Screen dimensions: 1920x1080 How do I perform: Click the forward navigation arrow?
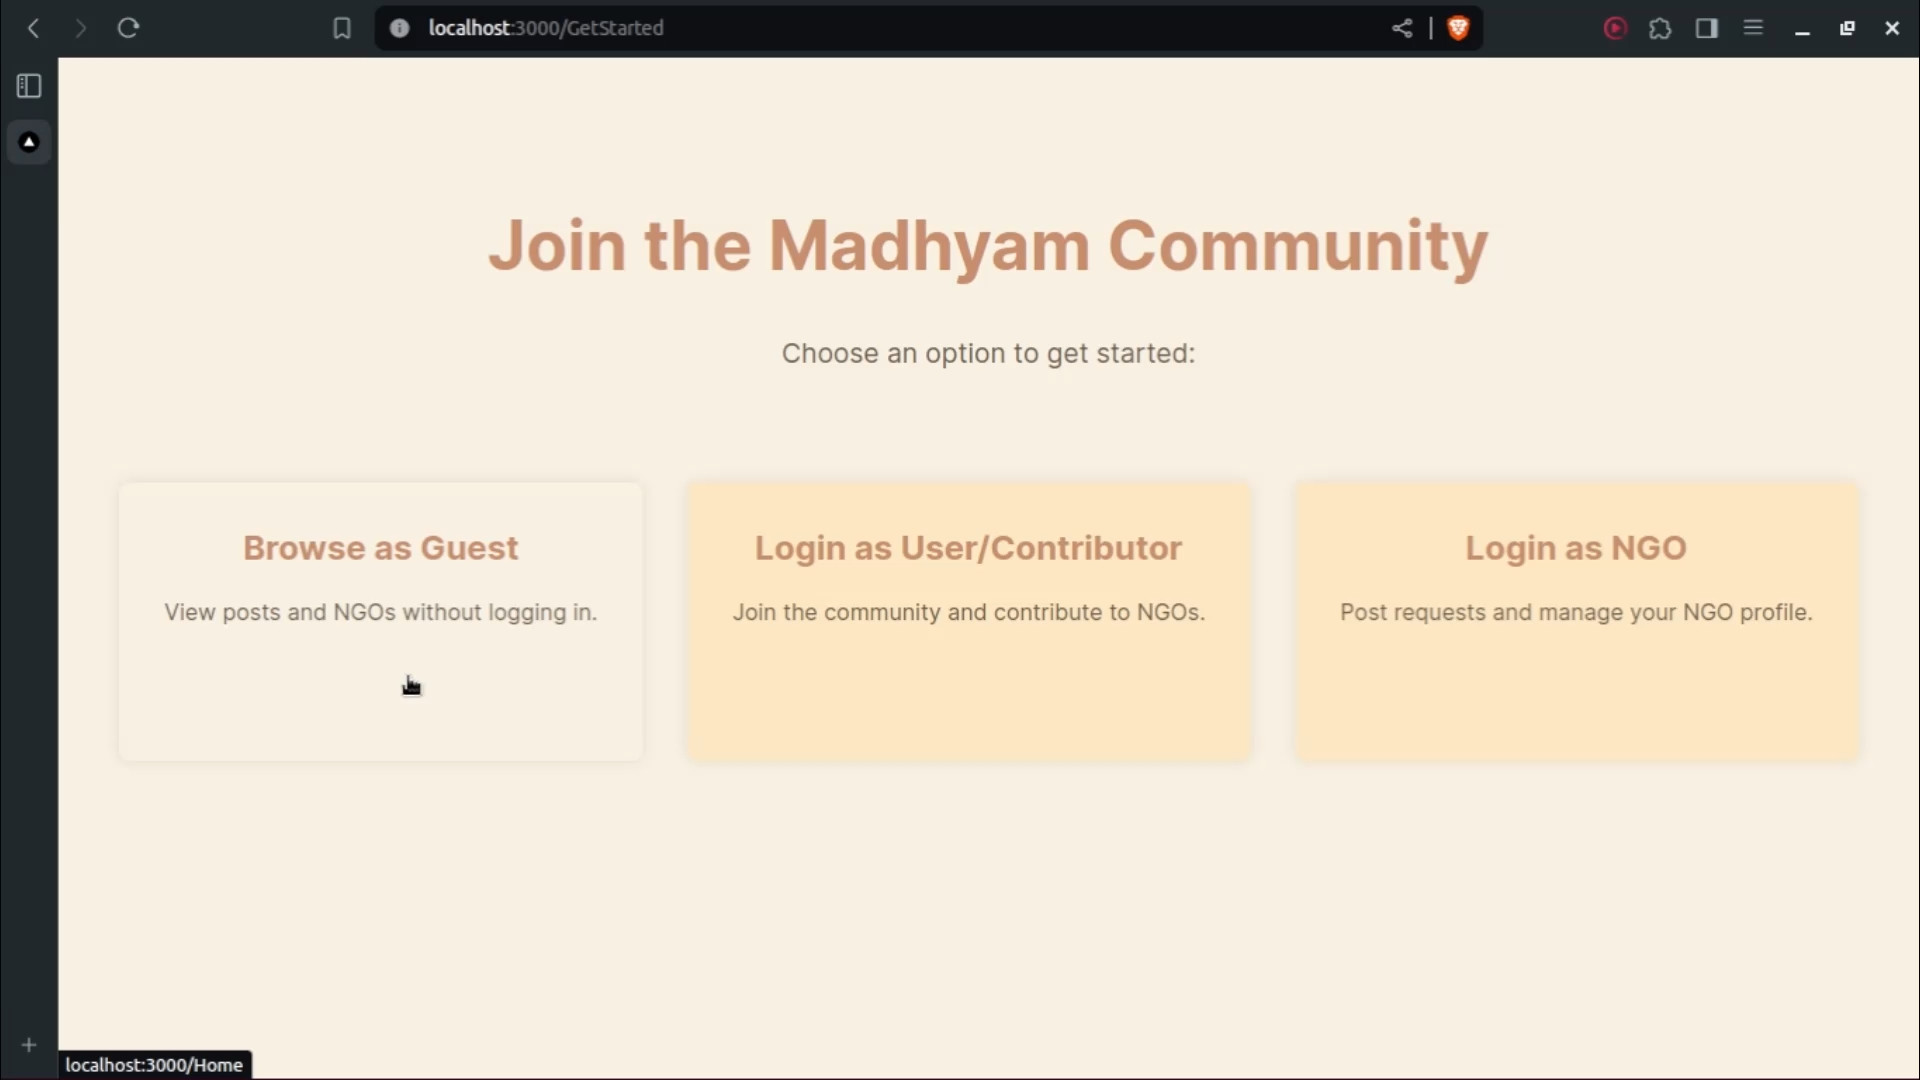pos(80,28)
